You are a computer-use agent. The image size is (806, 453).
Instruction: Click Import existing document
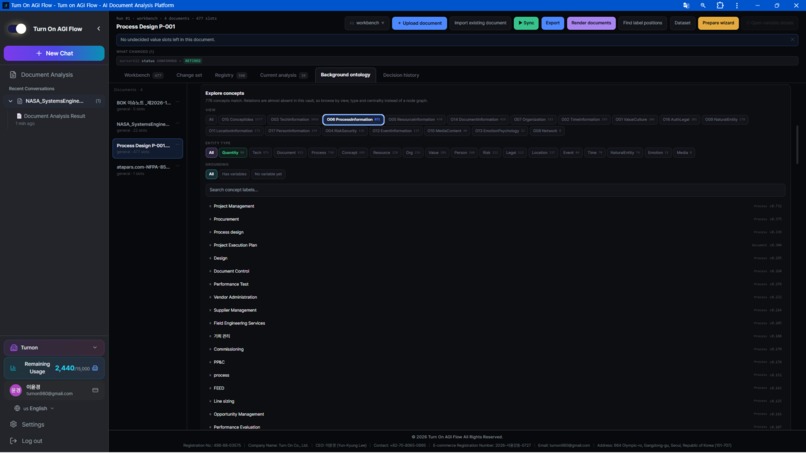(x=480, y=23)
